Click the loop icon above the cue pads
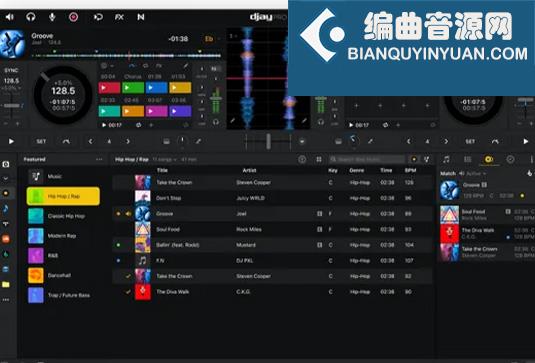This screenshot has height=363, width=535. 145,66
